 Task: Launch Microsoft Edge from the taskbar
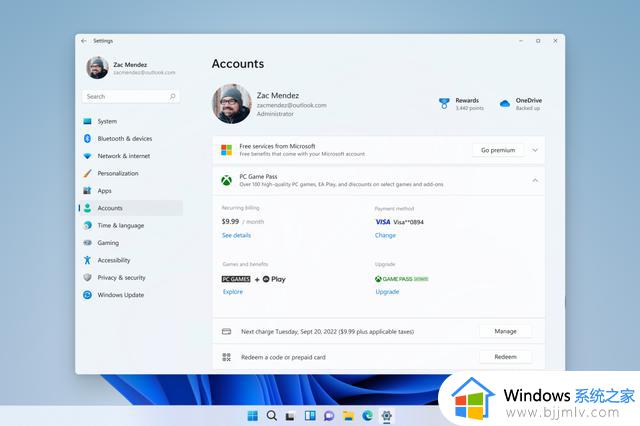[367, 416]
